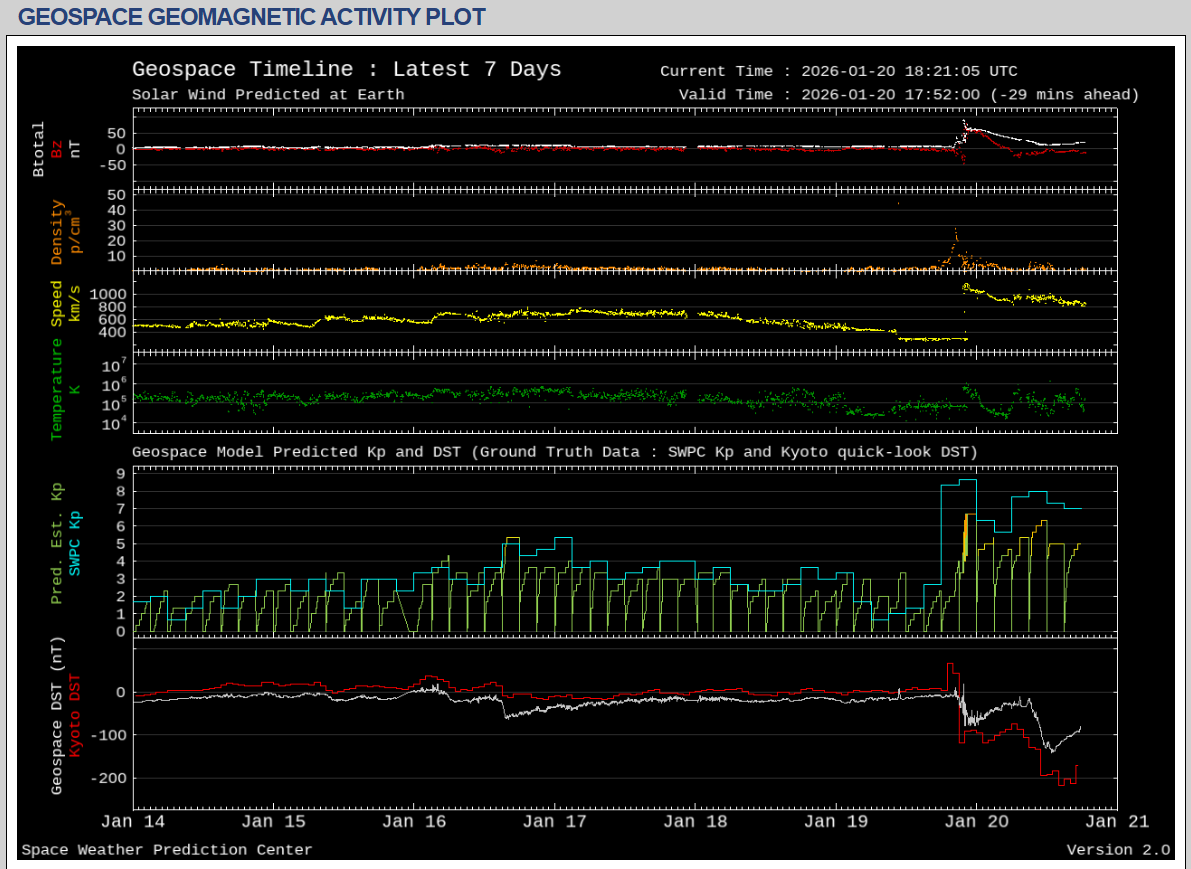Click the Geospace Geomagnetic Activity Plot heading

pyautogui.click(x=252, y=17)
